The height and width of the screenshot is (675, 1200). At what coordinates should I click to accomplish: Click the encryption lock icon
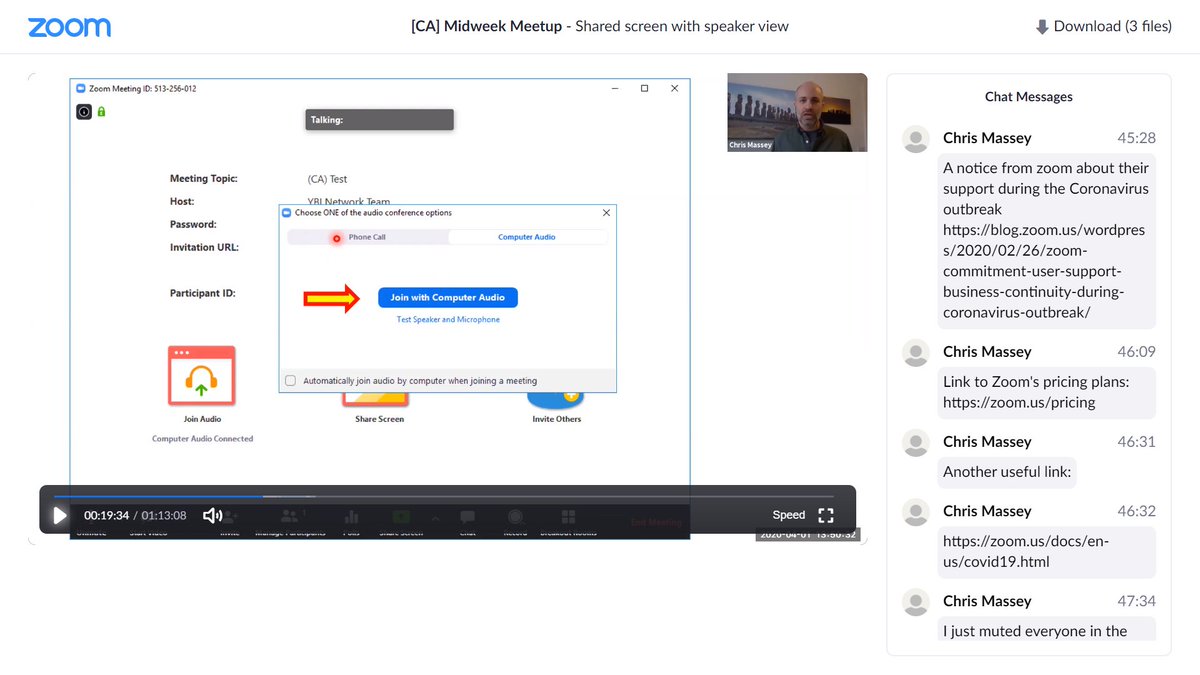click(101, 112)
